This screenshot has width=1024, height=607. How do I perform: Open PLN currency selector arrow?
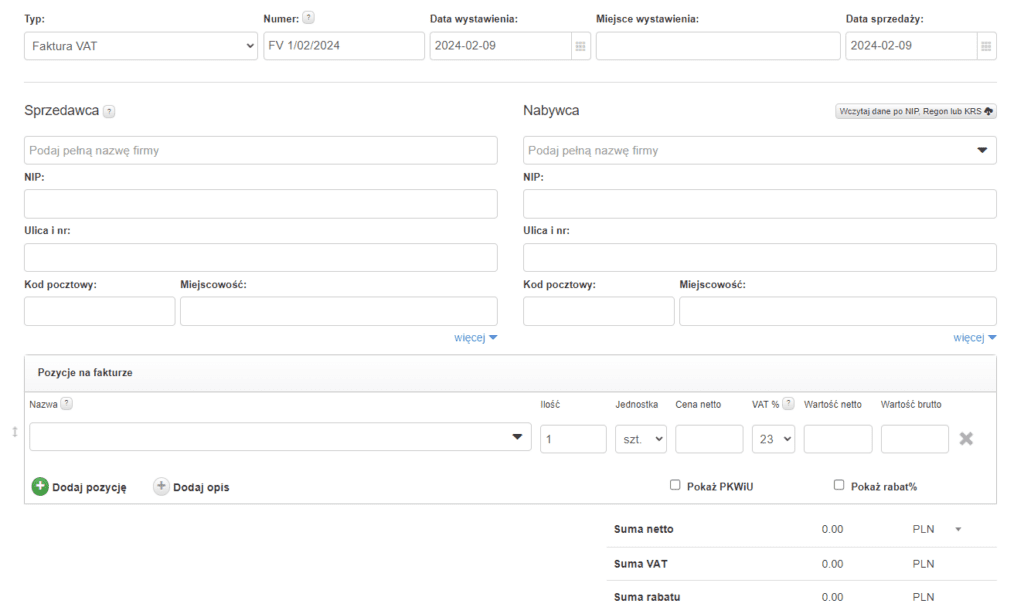coord(958,530)
